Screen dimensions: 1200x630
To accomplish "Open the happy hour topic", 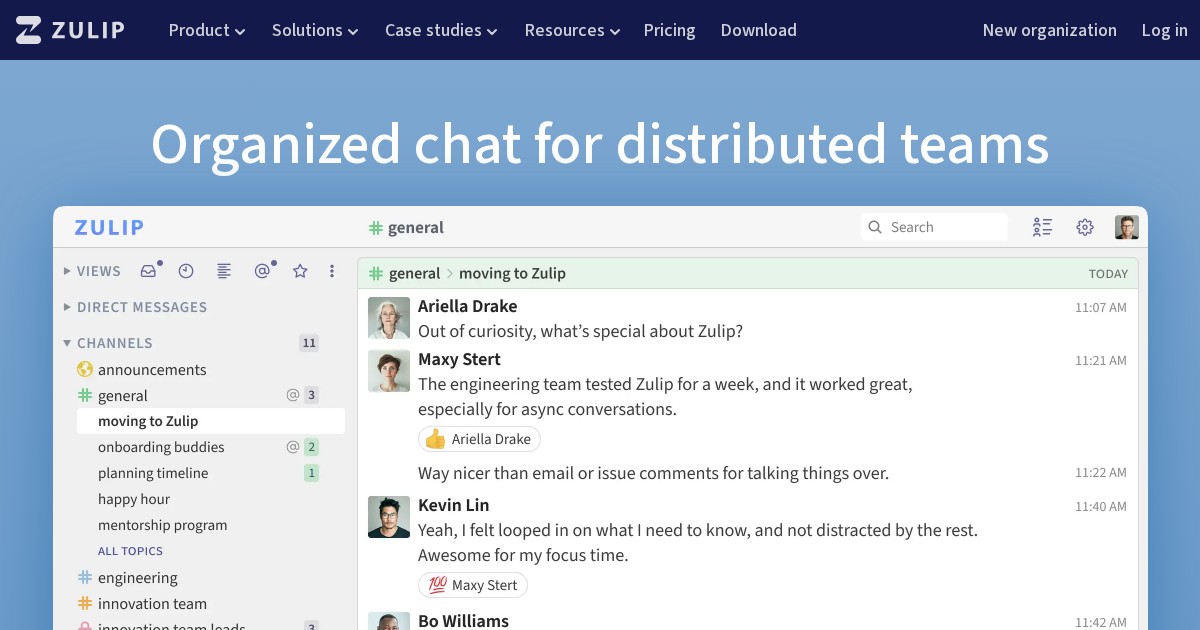I will tap(134, 499).
